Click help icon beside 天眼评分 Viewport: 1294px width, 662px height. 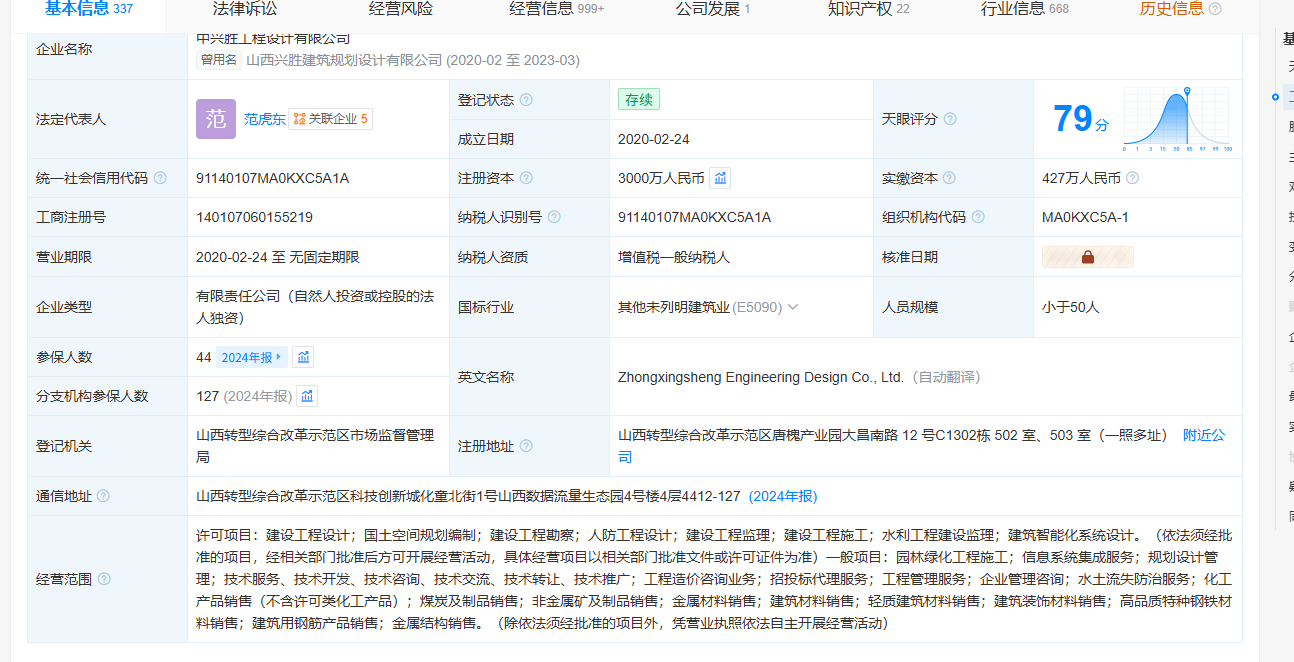[950, 119]
